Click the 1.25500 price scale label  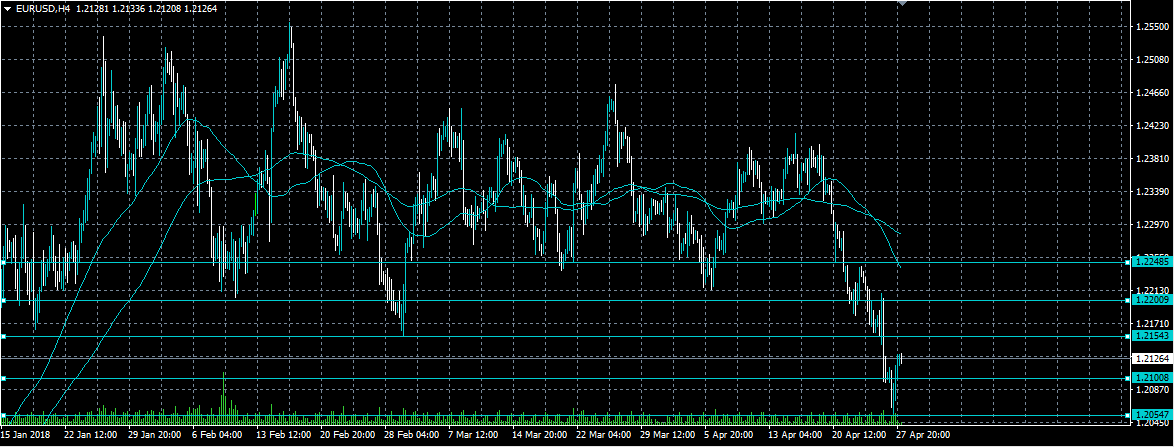[1152, 27]
